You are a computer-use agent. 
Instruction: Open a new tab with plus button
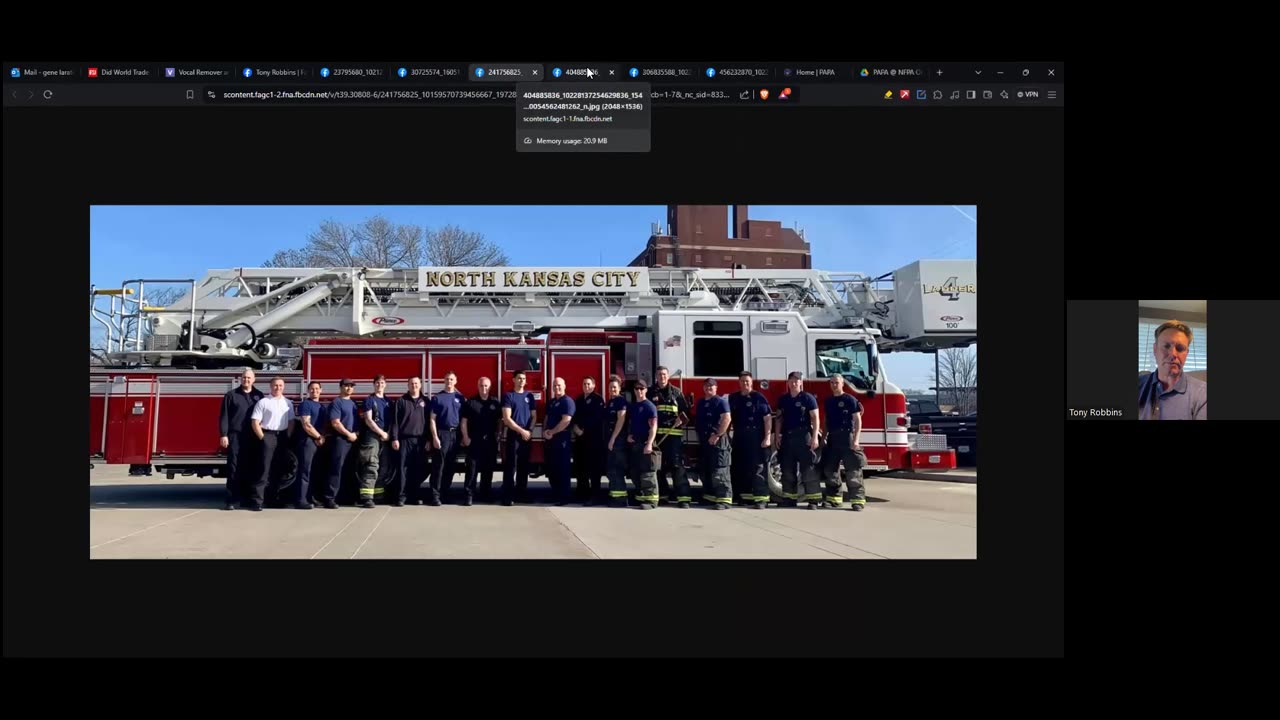coord(939,72)
